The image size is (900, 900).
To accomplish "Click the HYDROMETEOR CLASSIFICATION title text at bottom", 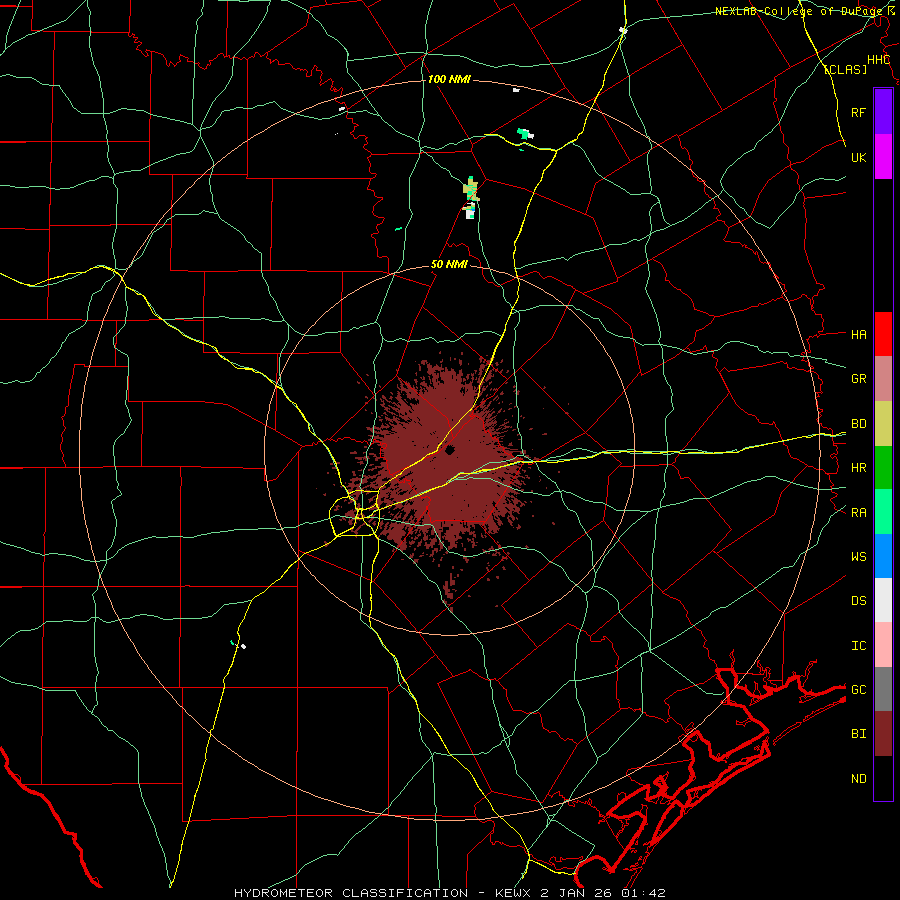I will point(351,893).
